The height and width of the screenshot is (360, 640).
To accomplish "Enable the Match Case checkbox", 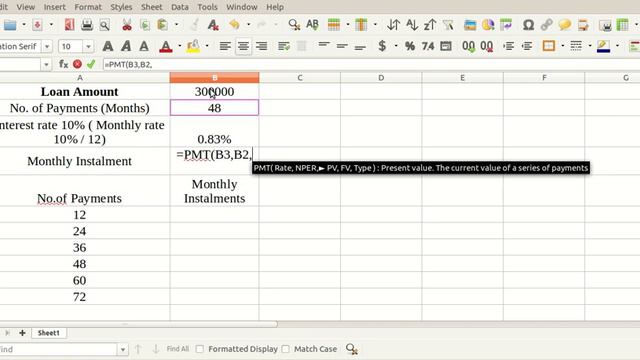I will 286,349.
